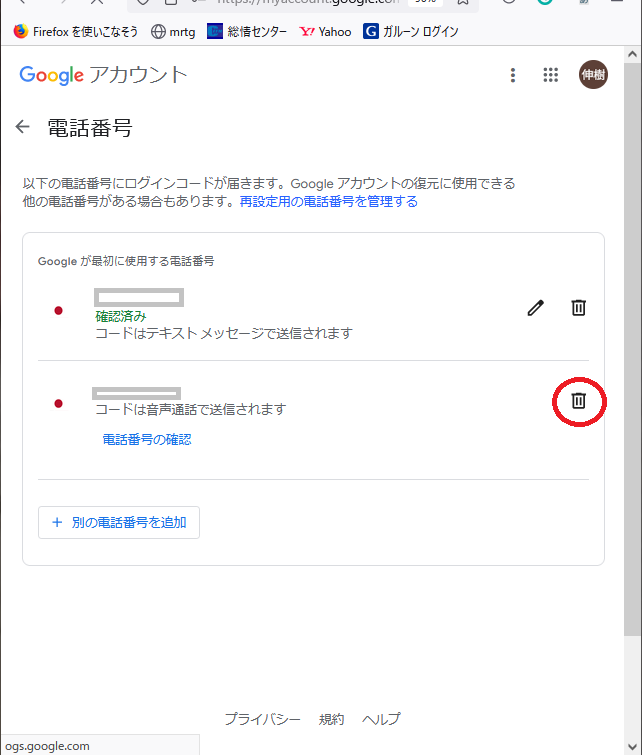Click the scrollbar down arrow

point(632,746)
